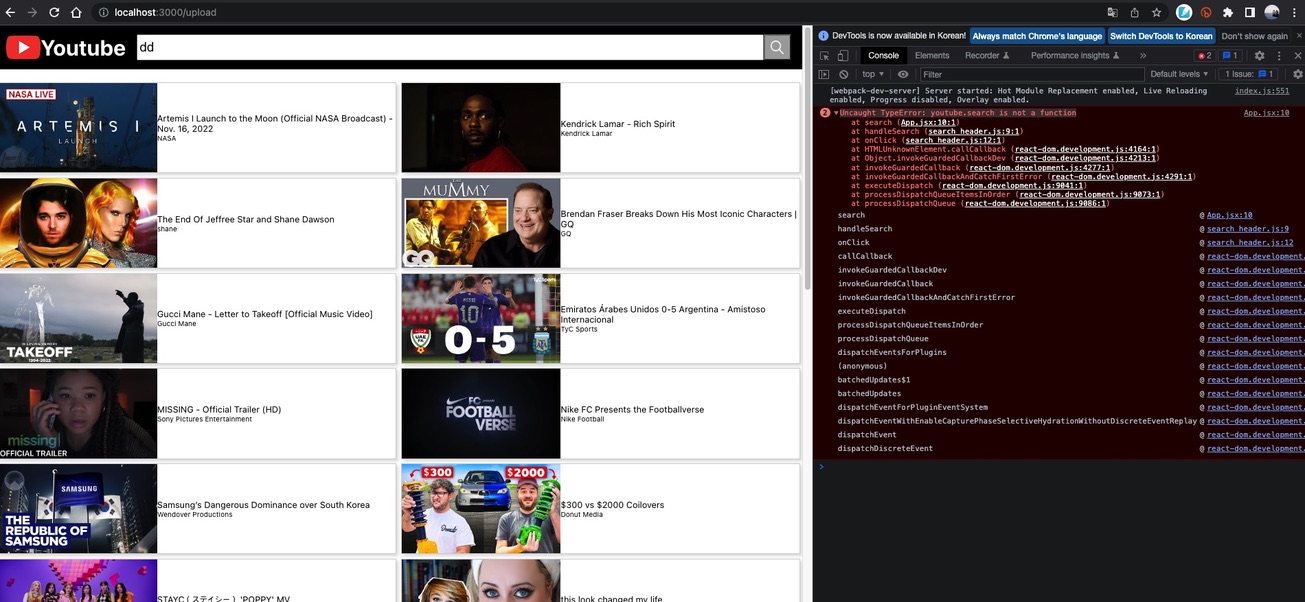This screenshot has height=602, width=1305.
Task: Switch to the Recorder tab
Action: [987, 56]
